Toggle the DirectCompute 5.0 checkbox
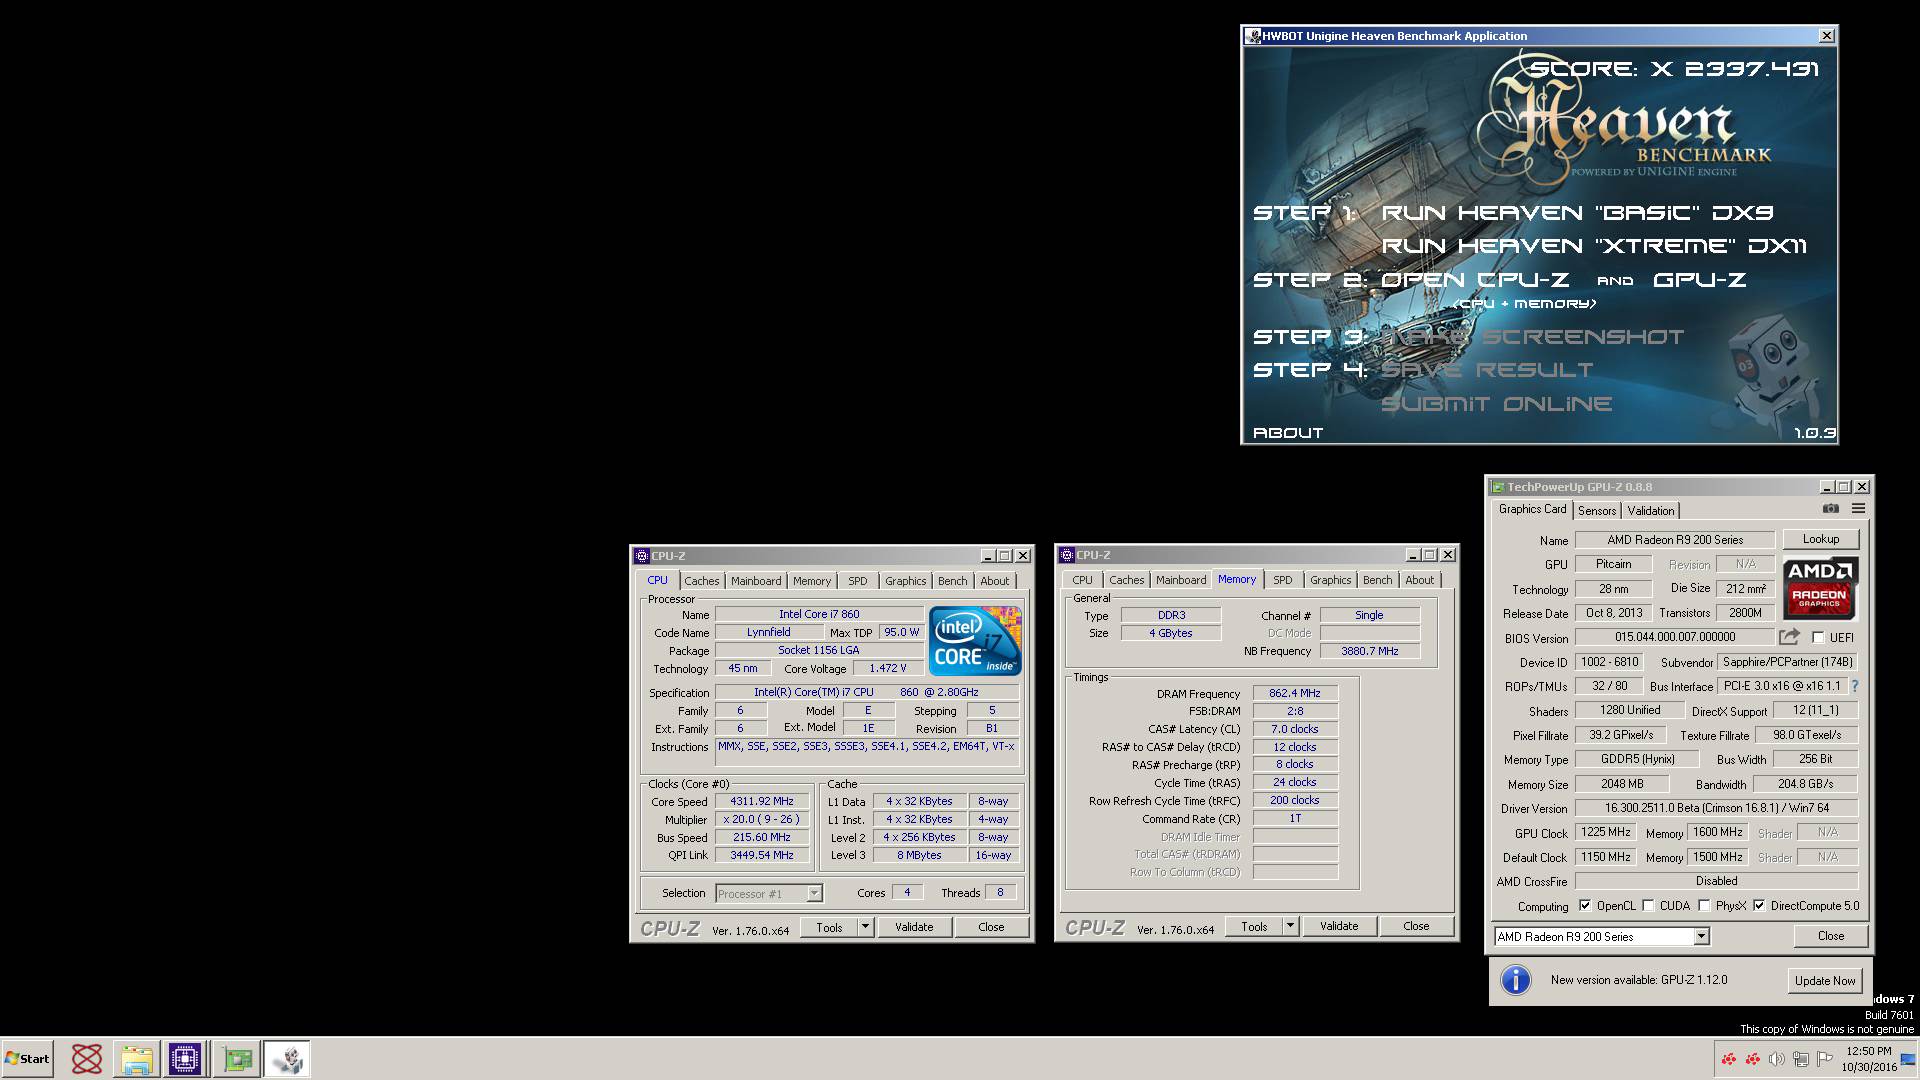1920x1080 pixels. [1759, 906]
